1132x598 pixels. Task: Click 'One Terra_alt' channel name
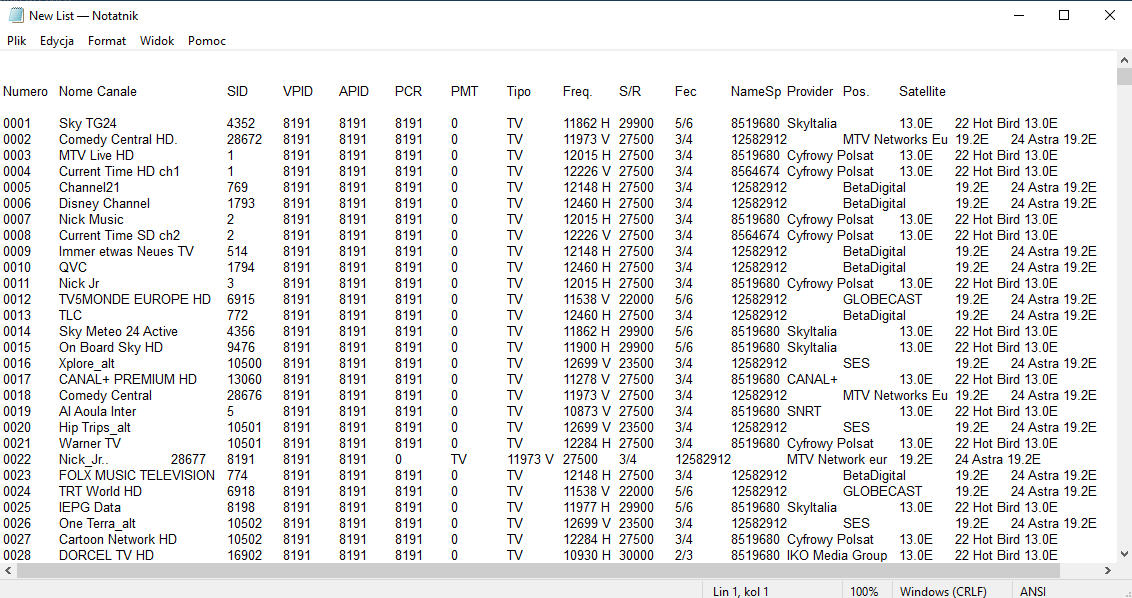[x=97, y=524]
